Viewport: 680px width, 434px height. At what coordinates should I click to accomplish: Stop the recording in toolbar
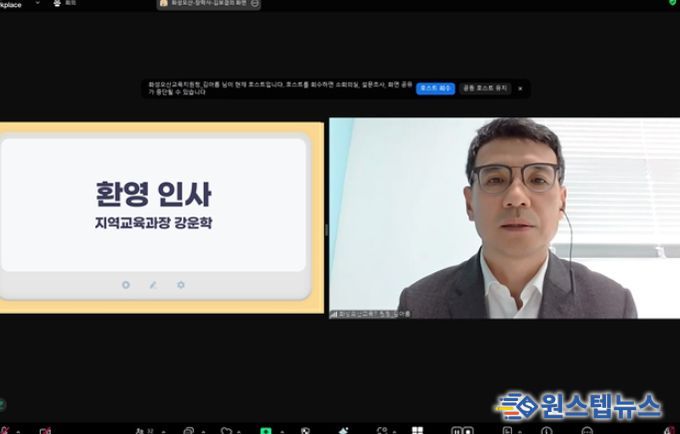point(468,431)
